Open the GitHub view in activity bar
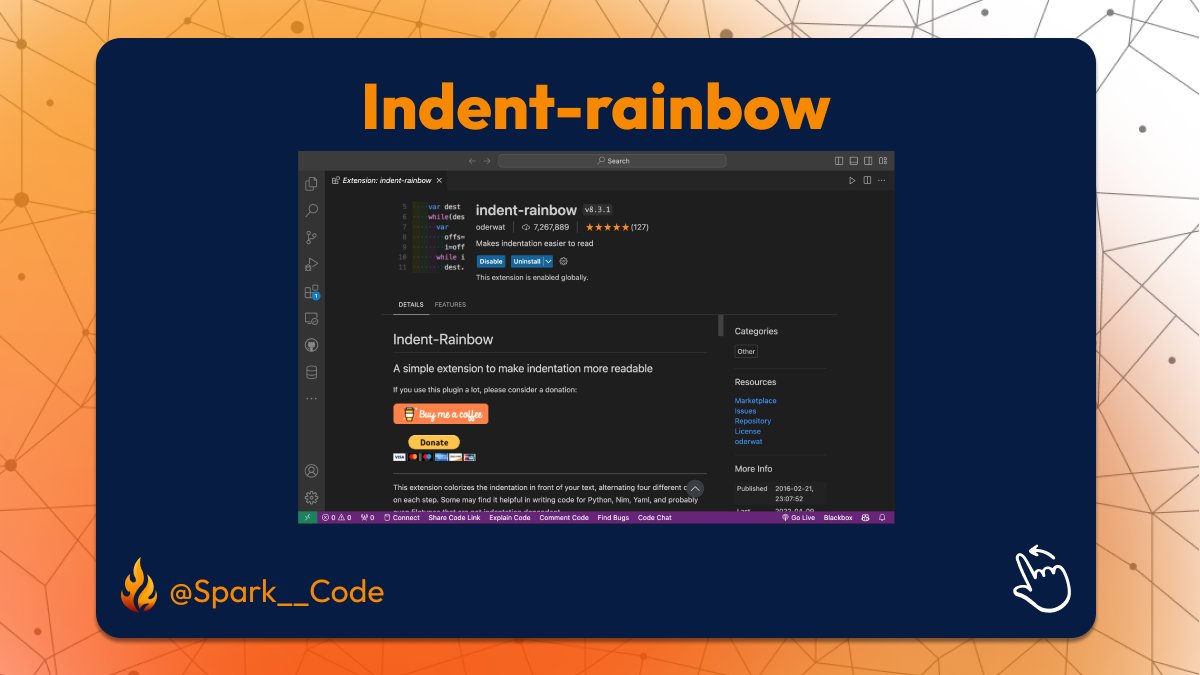This screenshot has height=675, width=1200. (311, 345)
